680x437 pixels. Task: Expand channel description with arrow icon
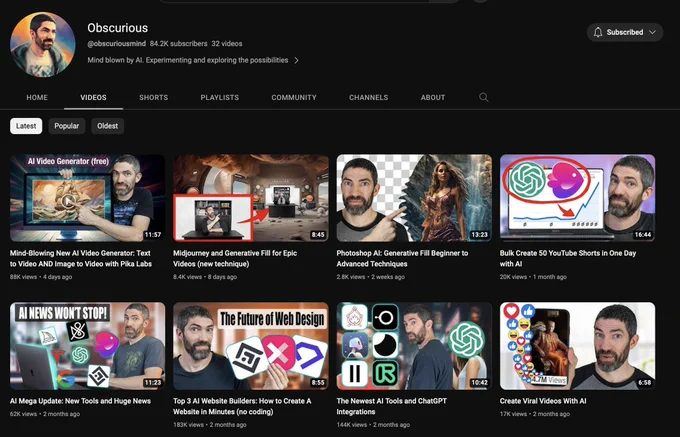click(x=296, y=60)
